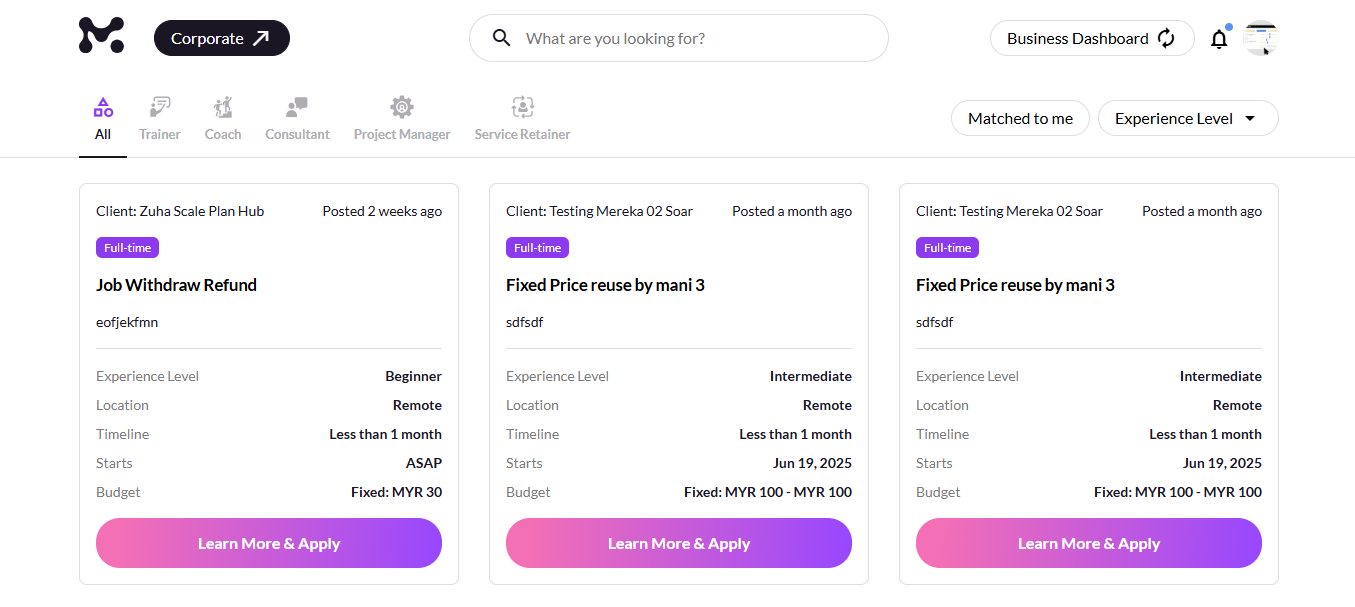
Task: Expand the Experience Level dropdown
Action: point(1187,118)
